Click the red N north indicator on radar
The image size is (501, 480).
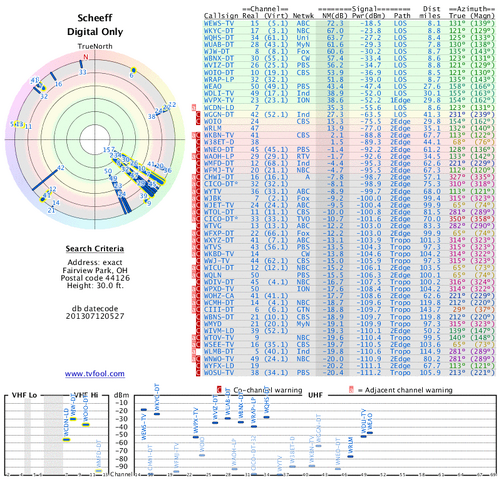pos(86,57)
